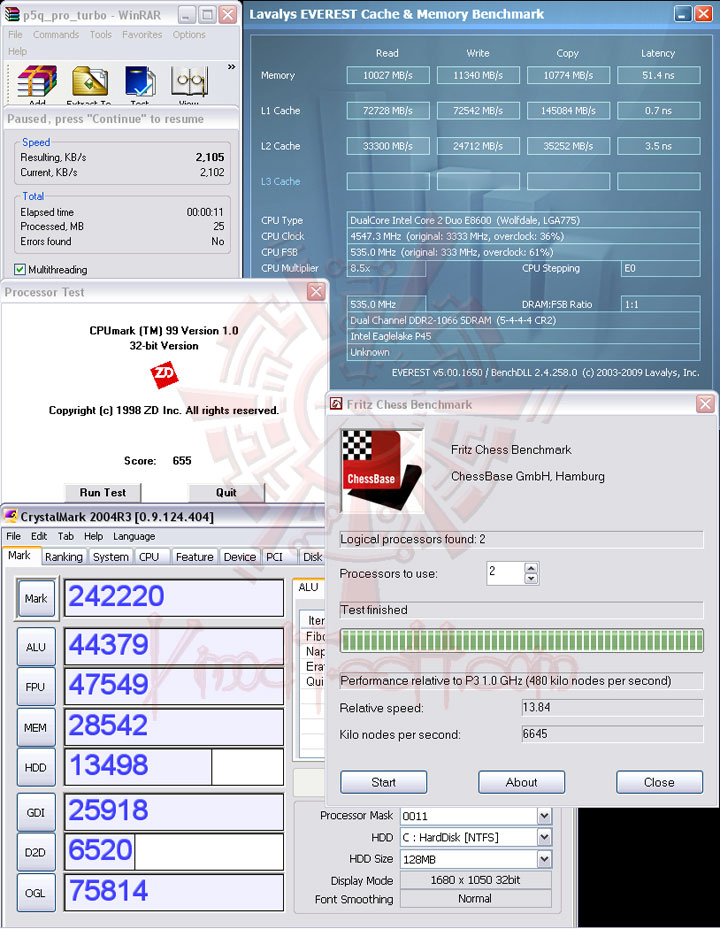Click the WinRAR Add toolbar icon
The width and height of the screenshot is (720, 929).
37,83
